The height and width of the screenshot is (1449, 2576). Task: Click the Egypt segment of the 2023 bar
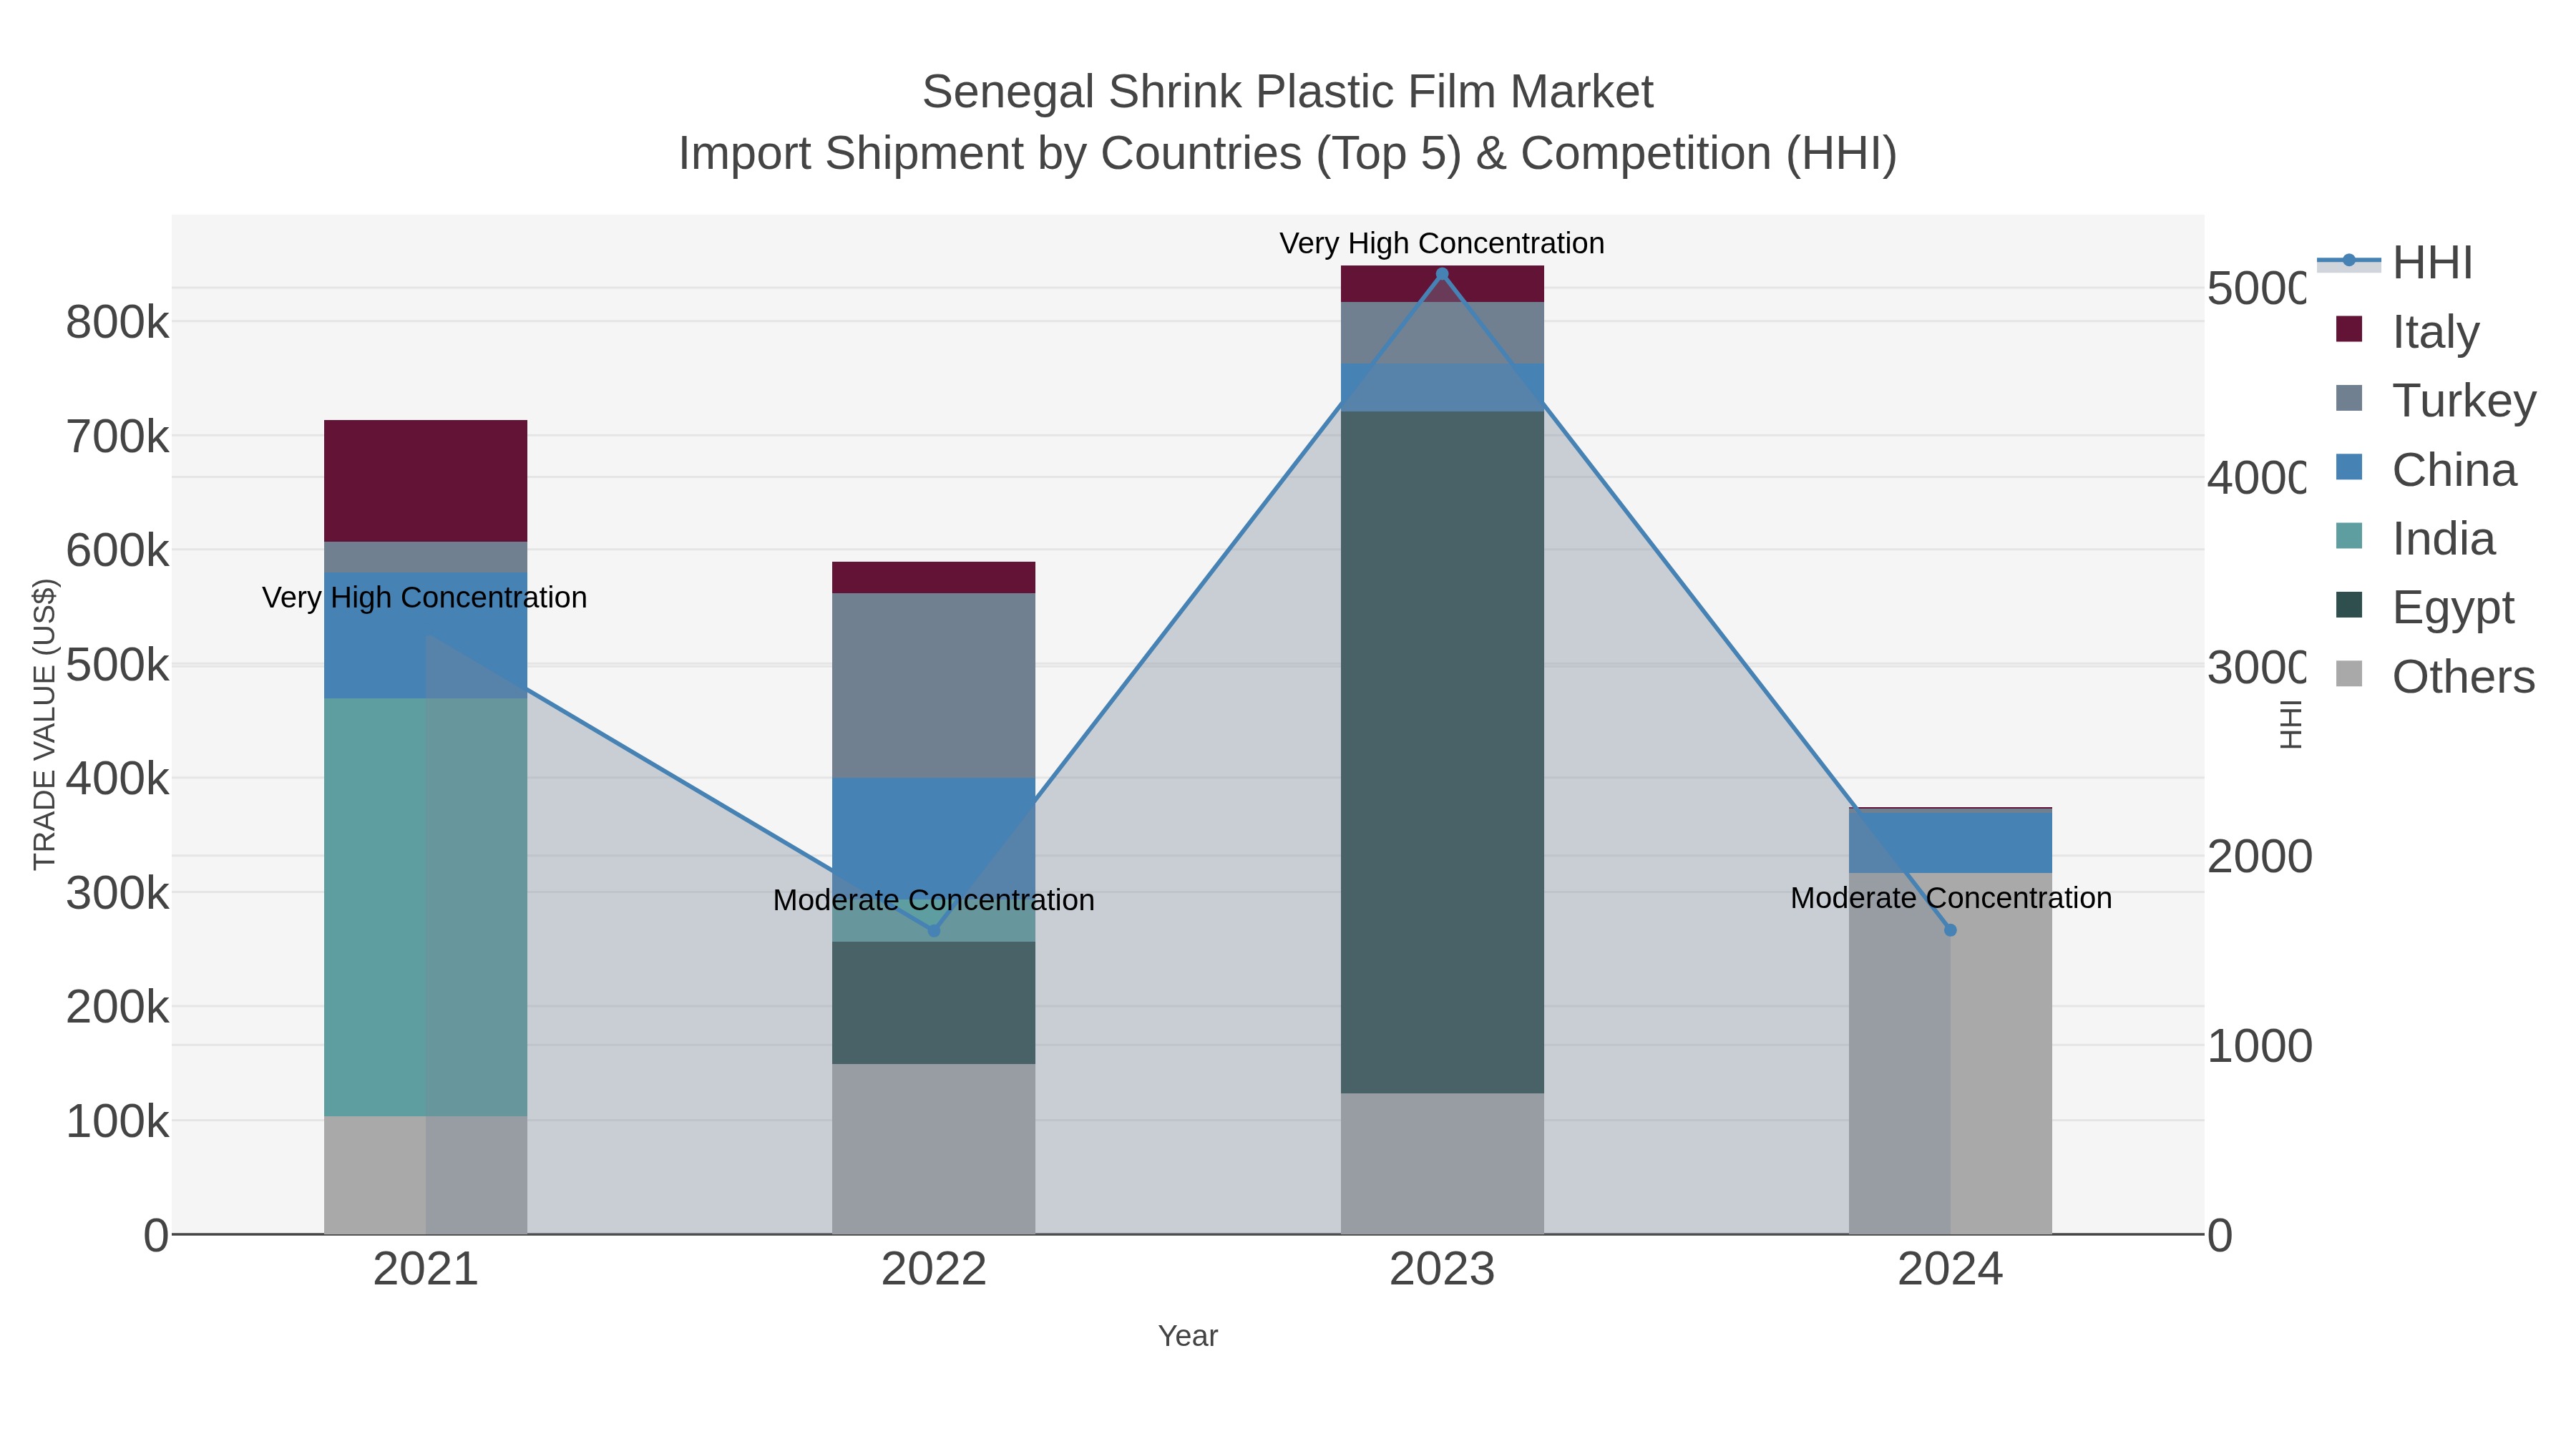tap(1442, 752)
